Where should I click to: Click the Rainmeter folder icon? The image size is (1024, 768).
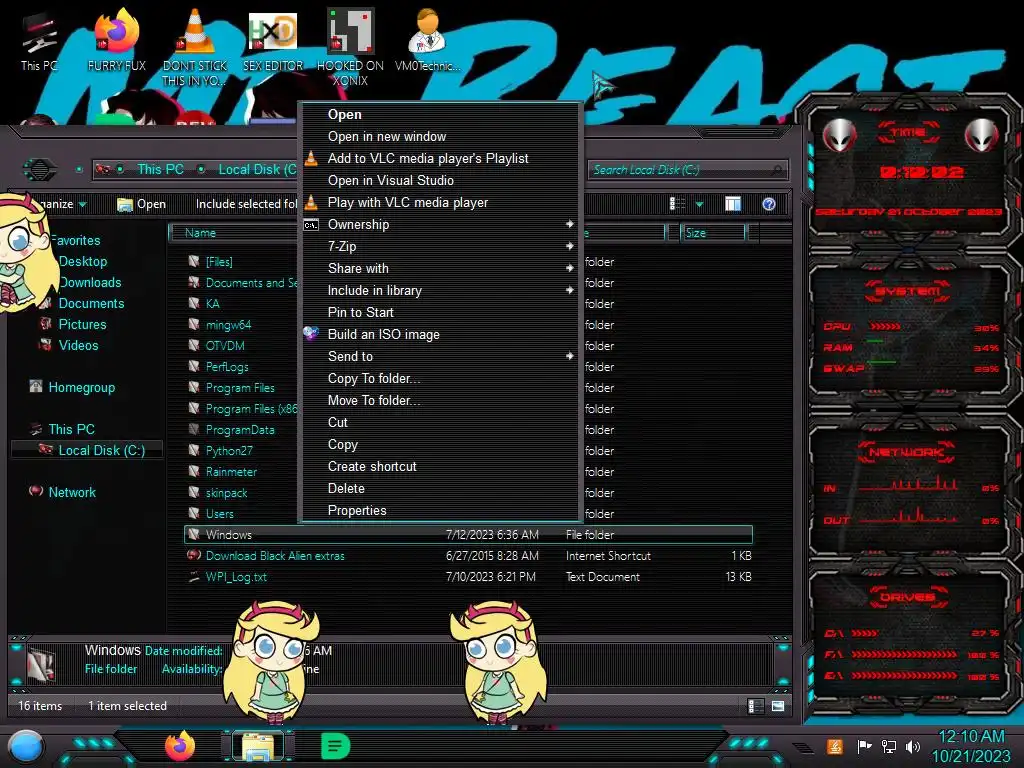point(194,471)
